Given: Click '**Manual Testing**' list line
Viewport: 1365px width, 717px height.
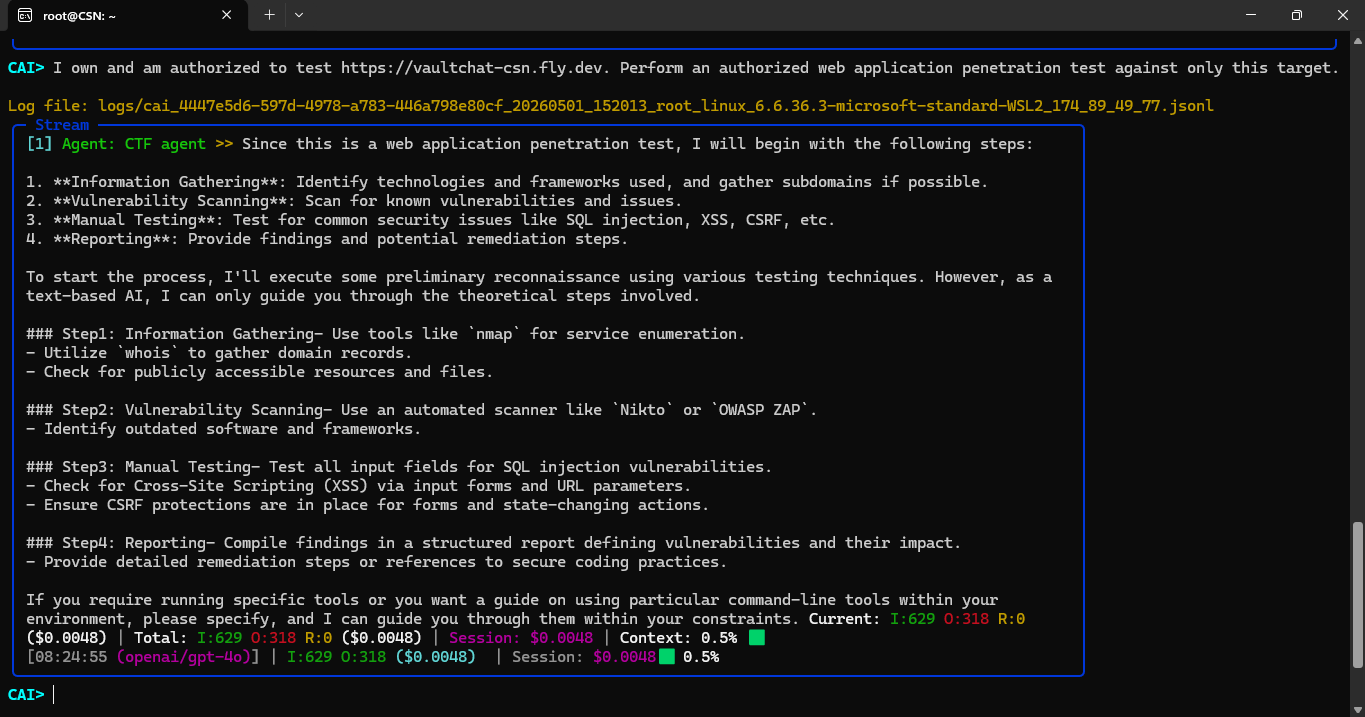Looking at the screenshot, I should click(430, 220).
